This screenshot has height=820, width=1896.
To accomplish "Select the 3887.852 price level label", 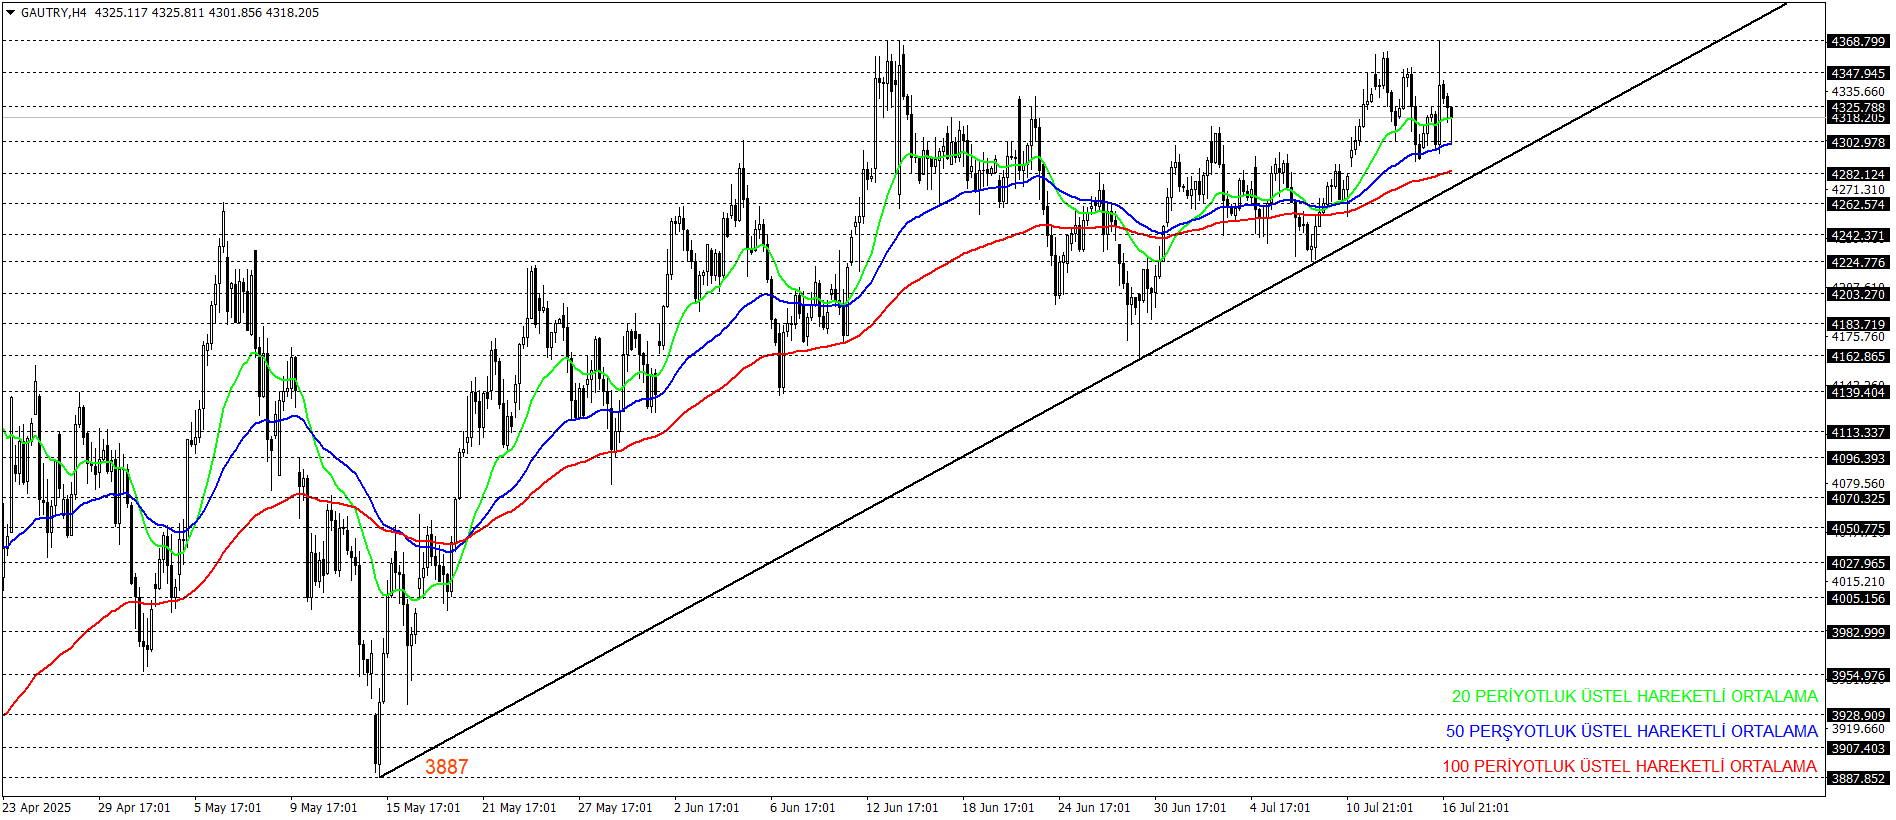I will click(1858, 778).
